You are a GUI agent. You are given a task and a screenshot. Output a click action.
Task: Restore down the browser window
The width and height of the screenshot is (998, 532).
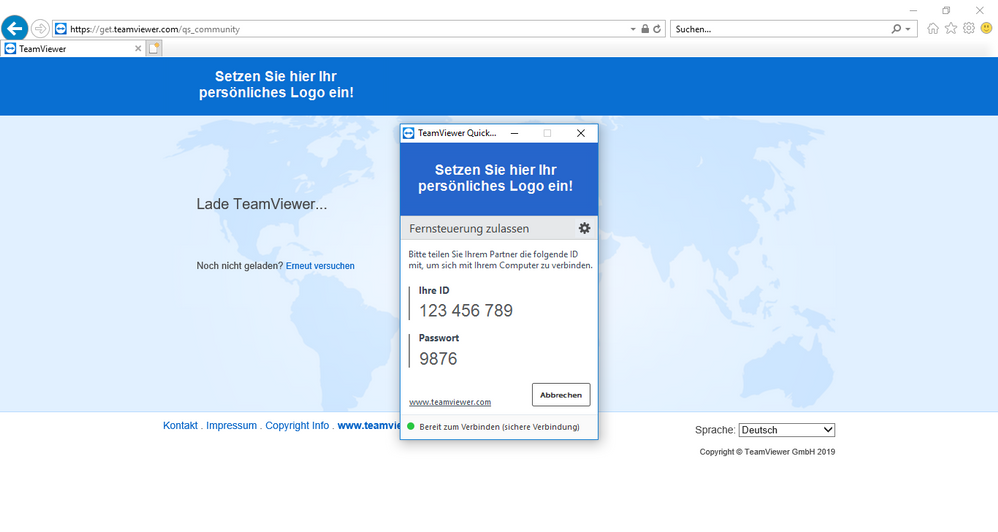pos(946,10)
